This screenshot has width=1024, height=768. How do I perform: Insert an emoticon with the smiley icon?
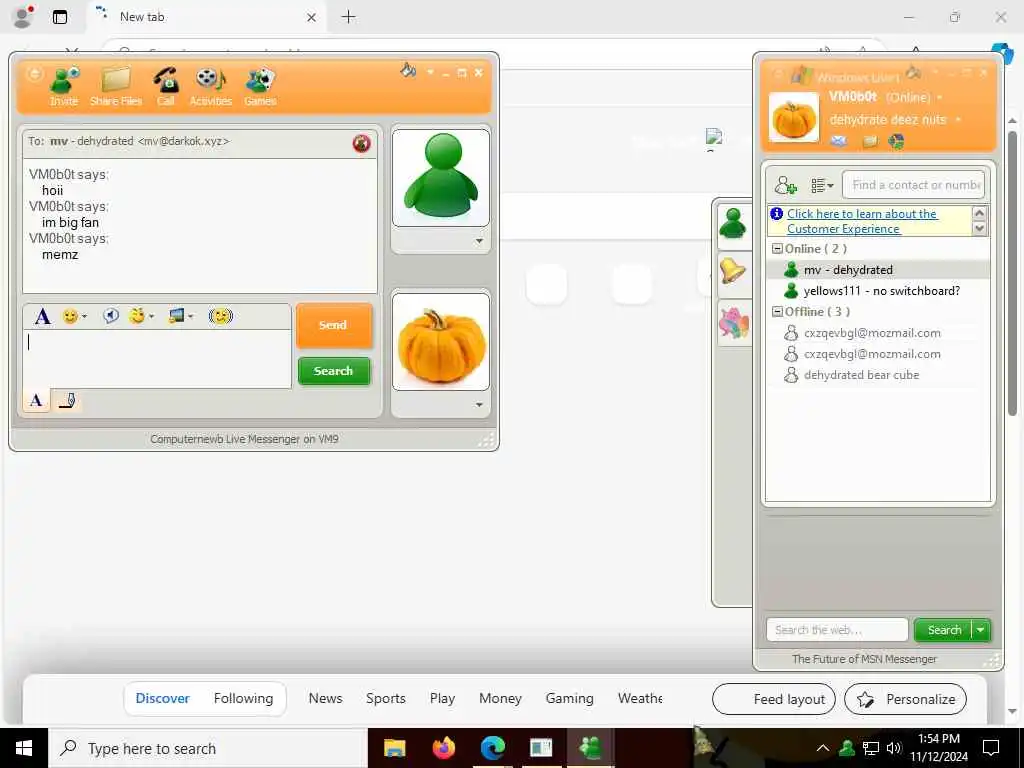pos(70,316)
